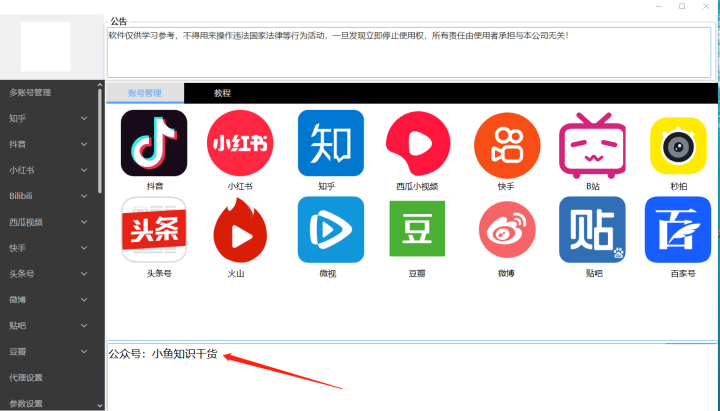Switch to the 教程 tab
The image size is (720, 411).
pyautogui.click(x=222, y=93)
